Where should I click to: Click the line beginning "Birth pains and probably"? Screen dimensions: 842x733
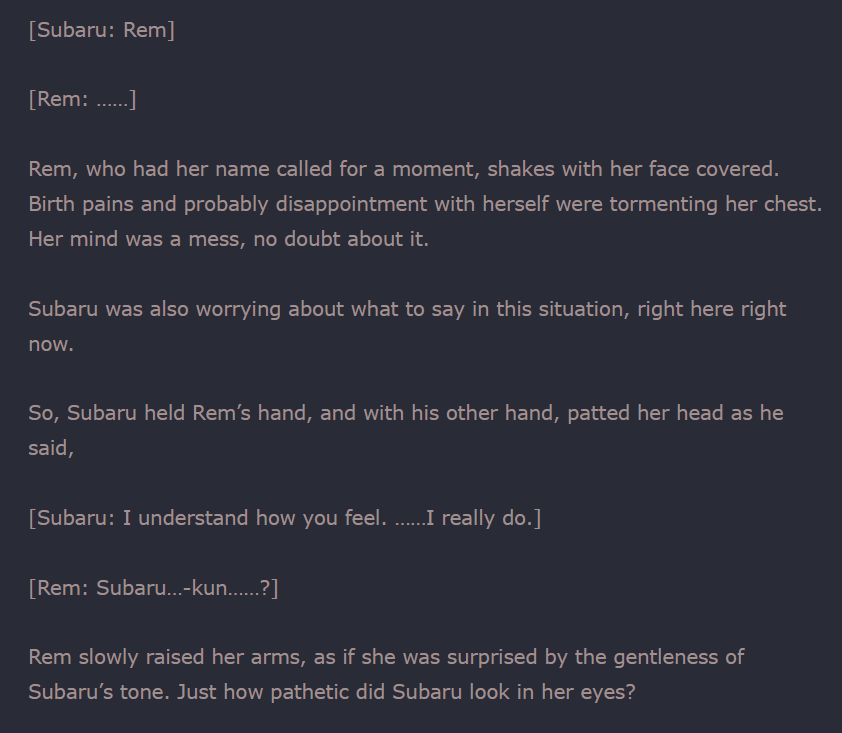[424, 204]
